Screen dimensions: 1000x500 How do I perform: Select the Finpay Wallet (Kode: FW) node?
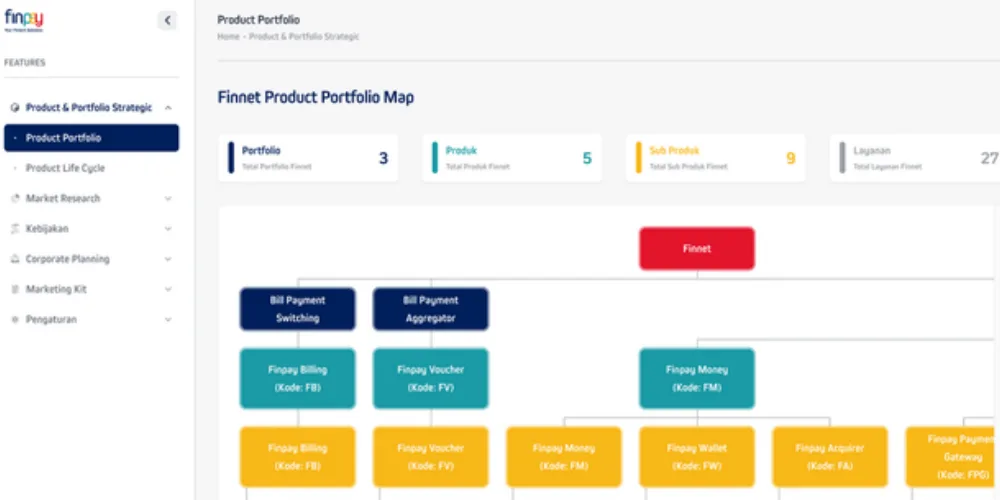coord(697,457)
